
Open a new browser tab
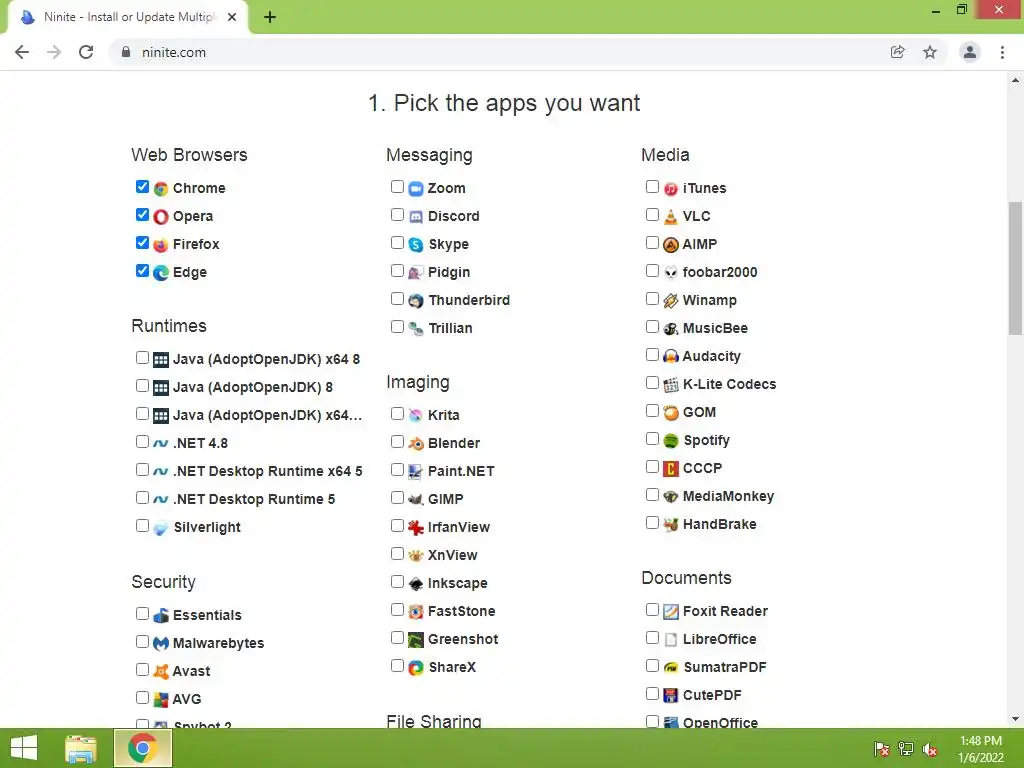(x=270, y=17)
